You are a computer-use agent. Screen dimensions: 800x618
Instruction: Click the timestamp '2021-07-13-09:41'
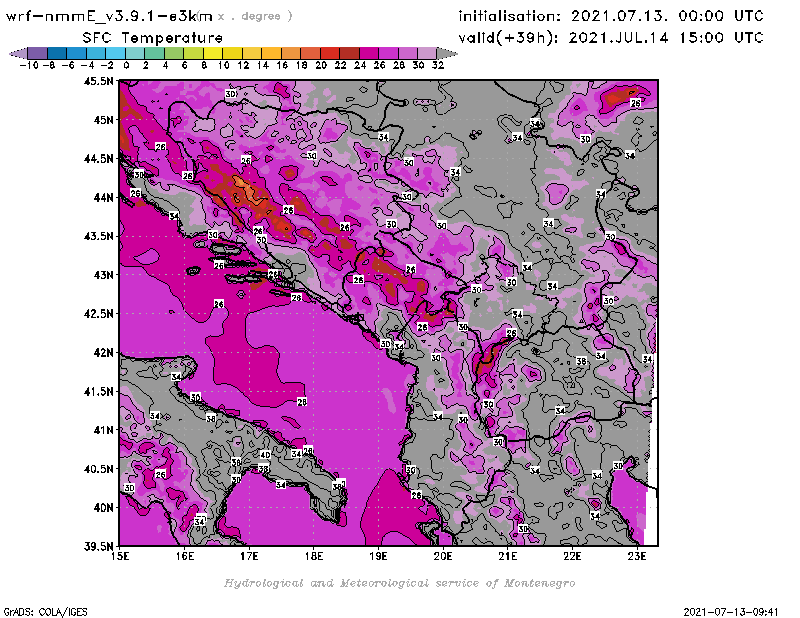731,612
